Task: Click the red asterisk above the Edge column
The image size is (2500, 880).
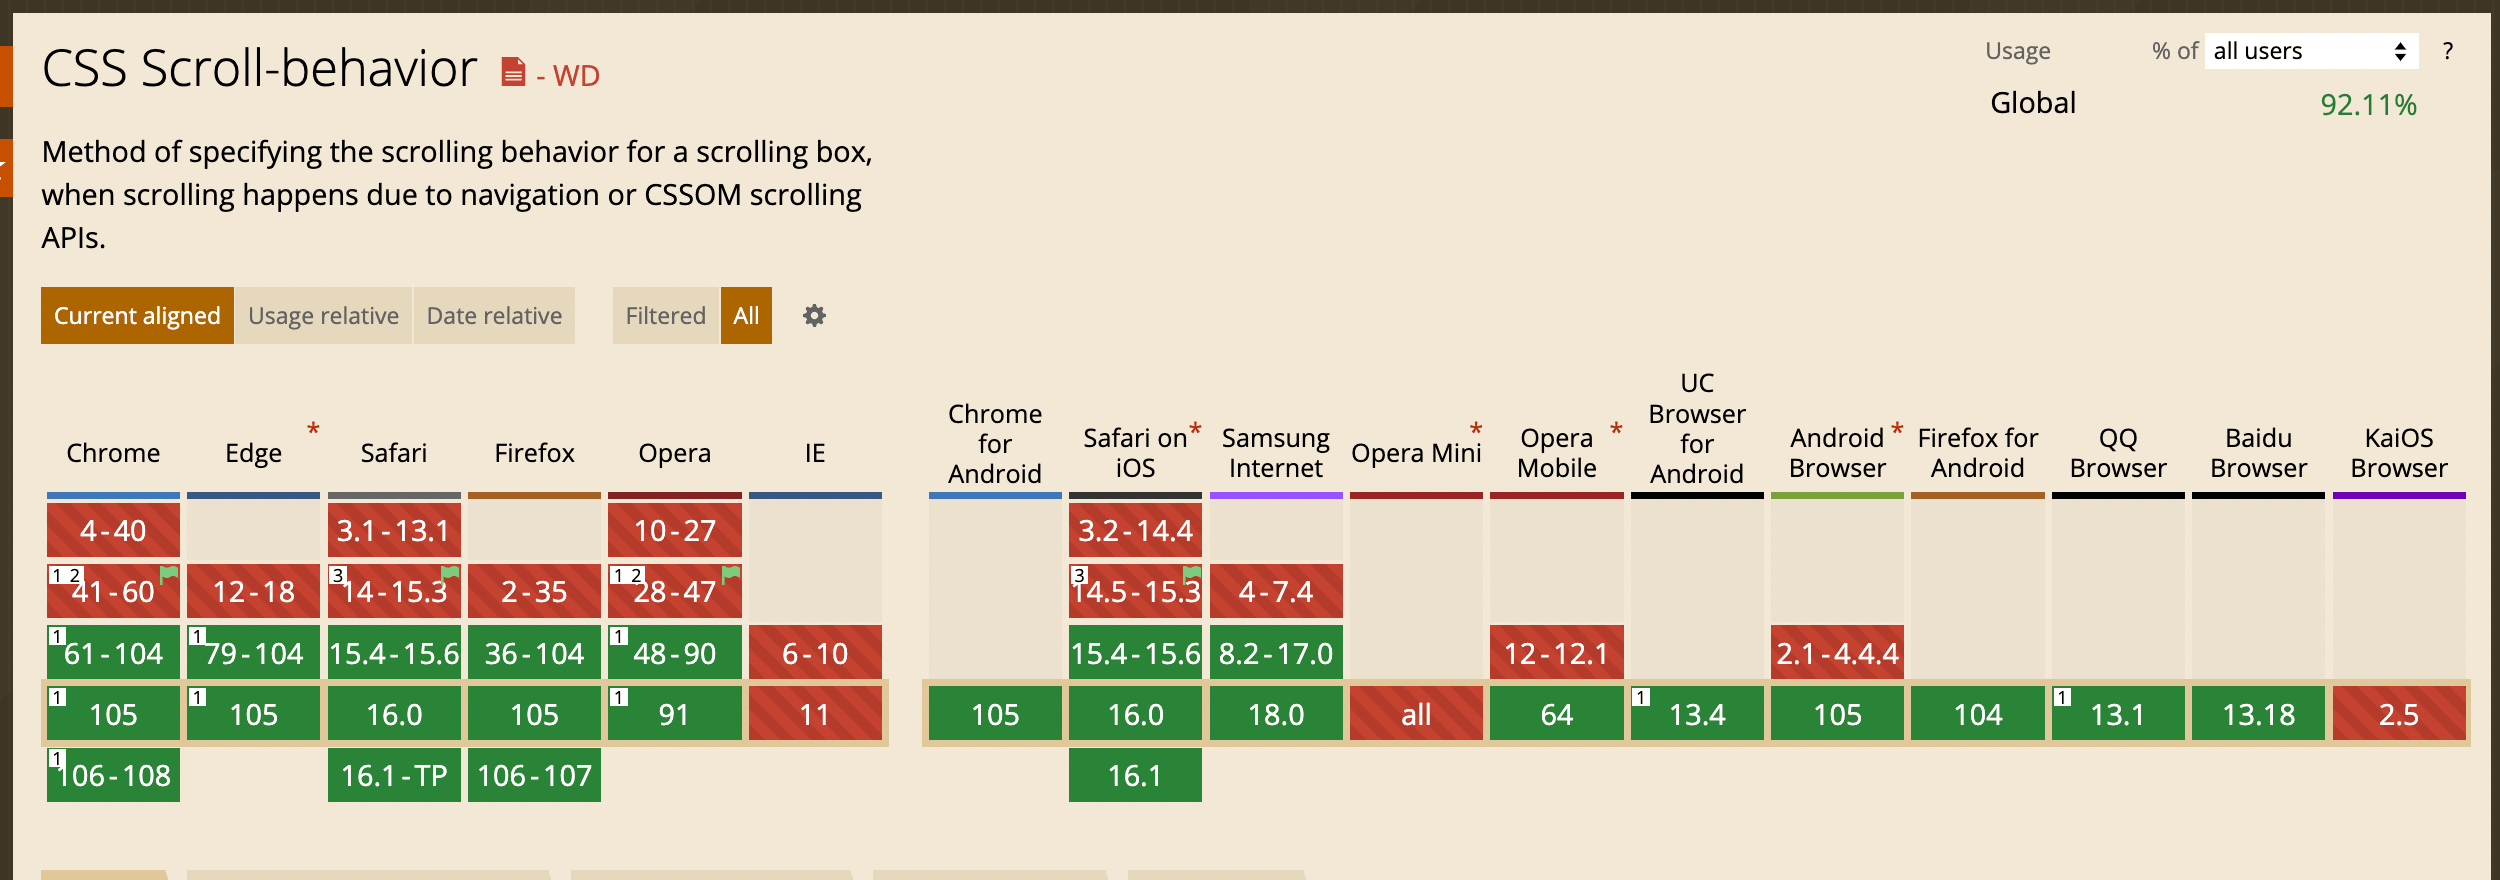Action: 313,428
